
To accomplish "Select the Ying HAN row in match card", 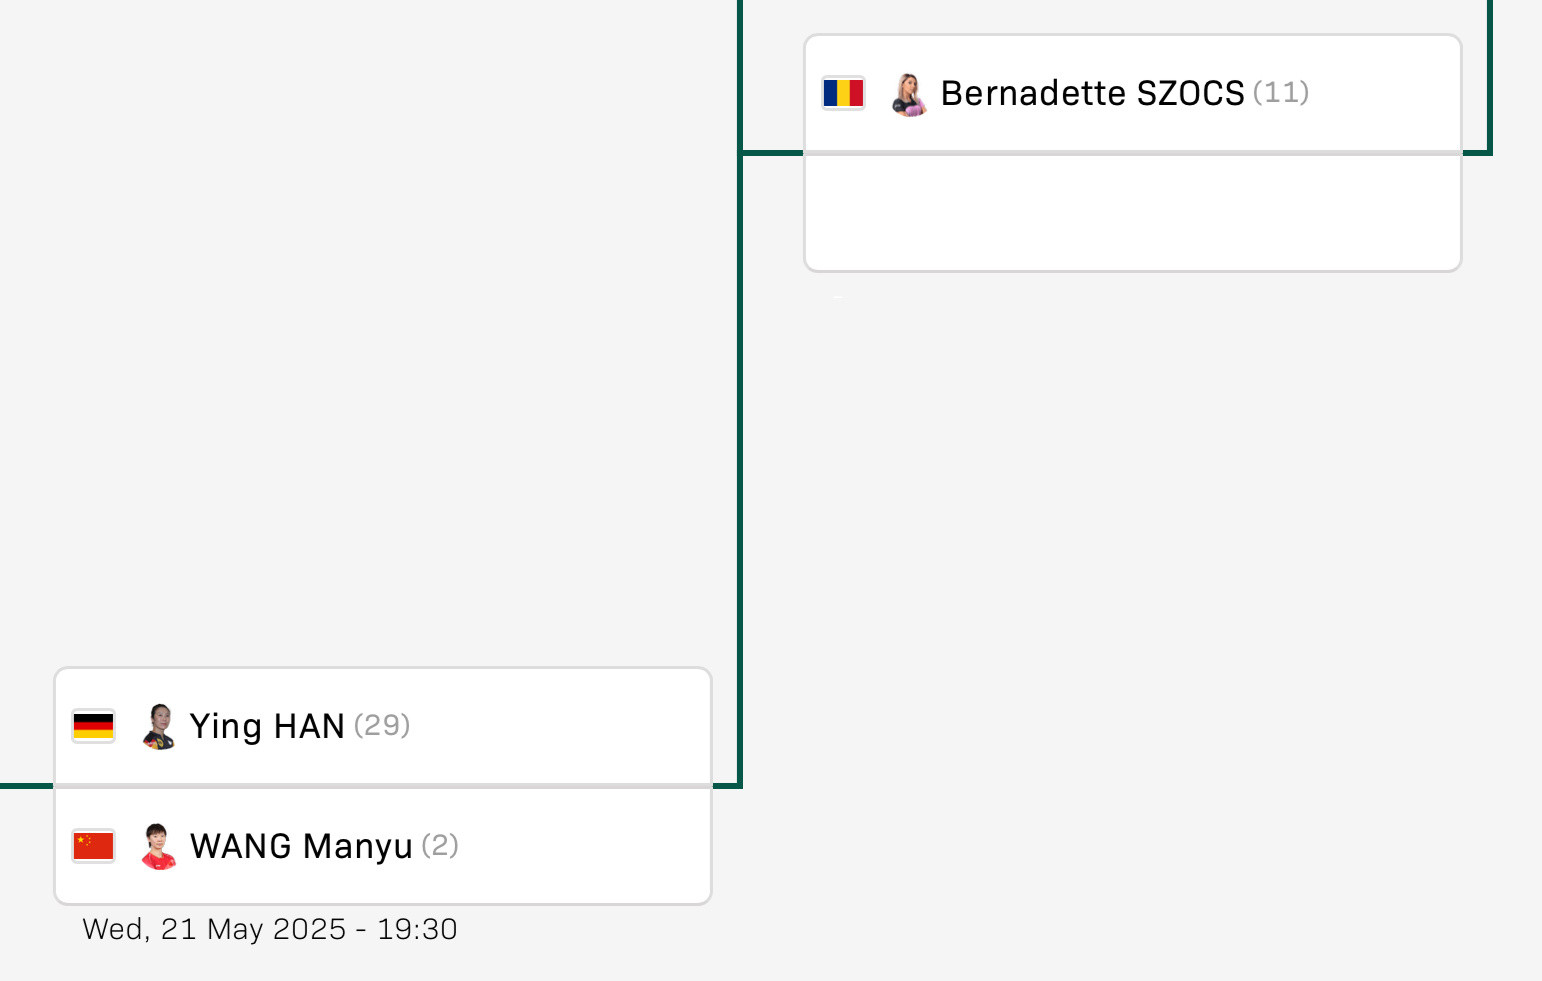I will [383, 726].
